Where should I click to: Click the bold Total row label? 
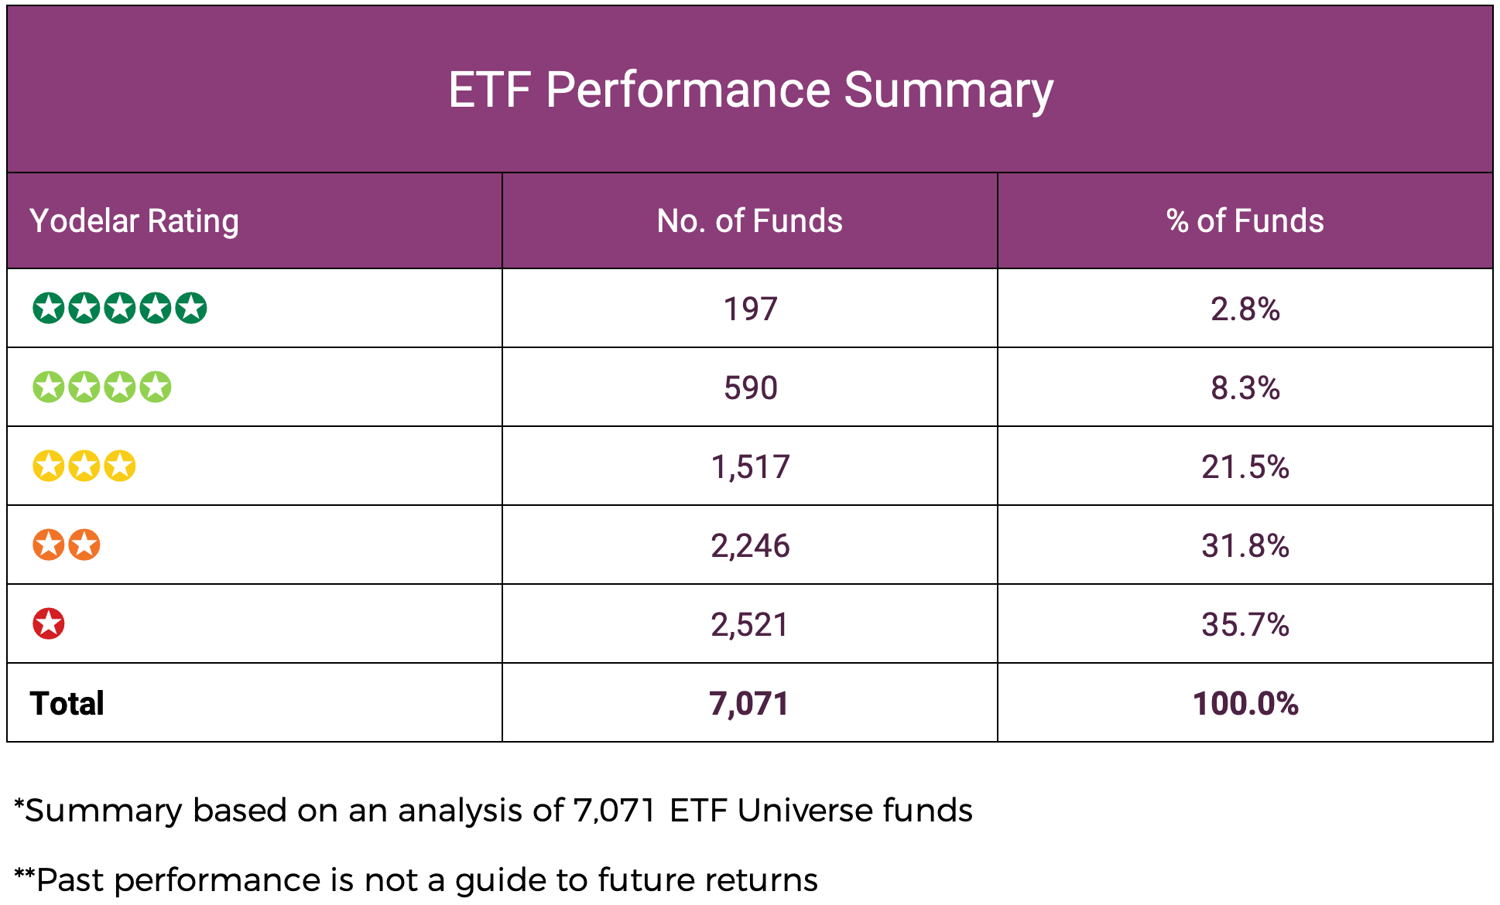[x=67, y=704]
